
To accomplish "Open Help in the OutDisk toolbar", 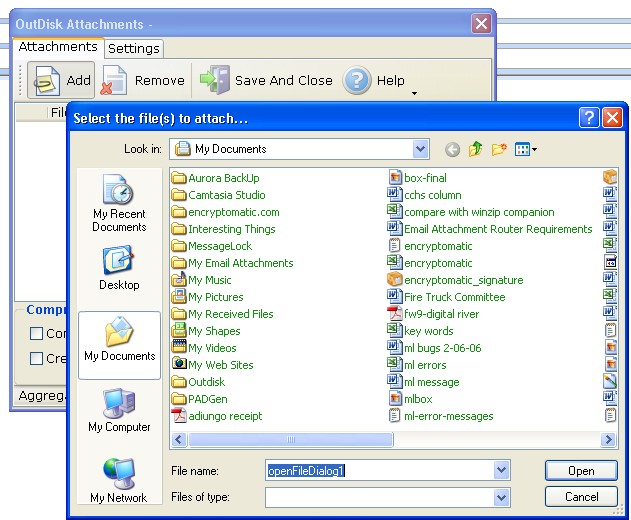I will 374,80.
